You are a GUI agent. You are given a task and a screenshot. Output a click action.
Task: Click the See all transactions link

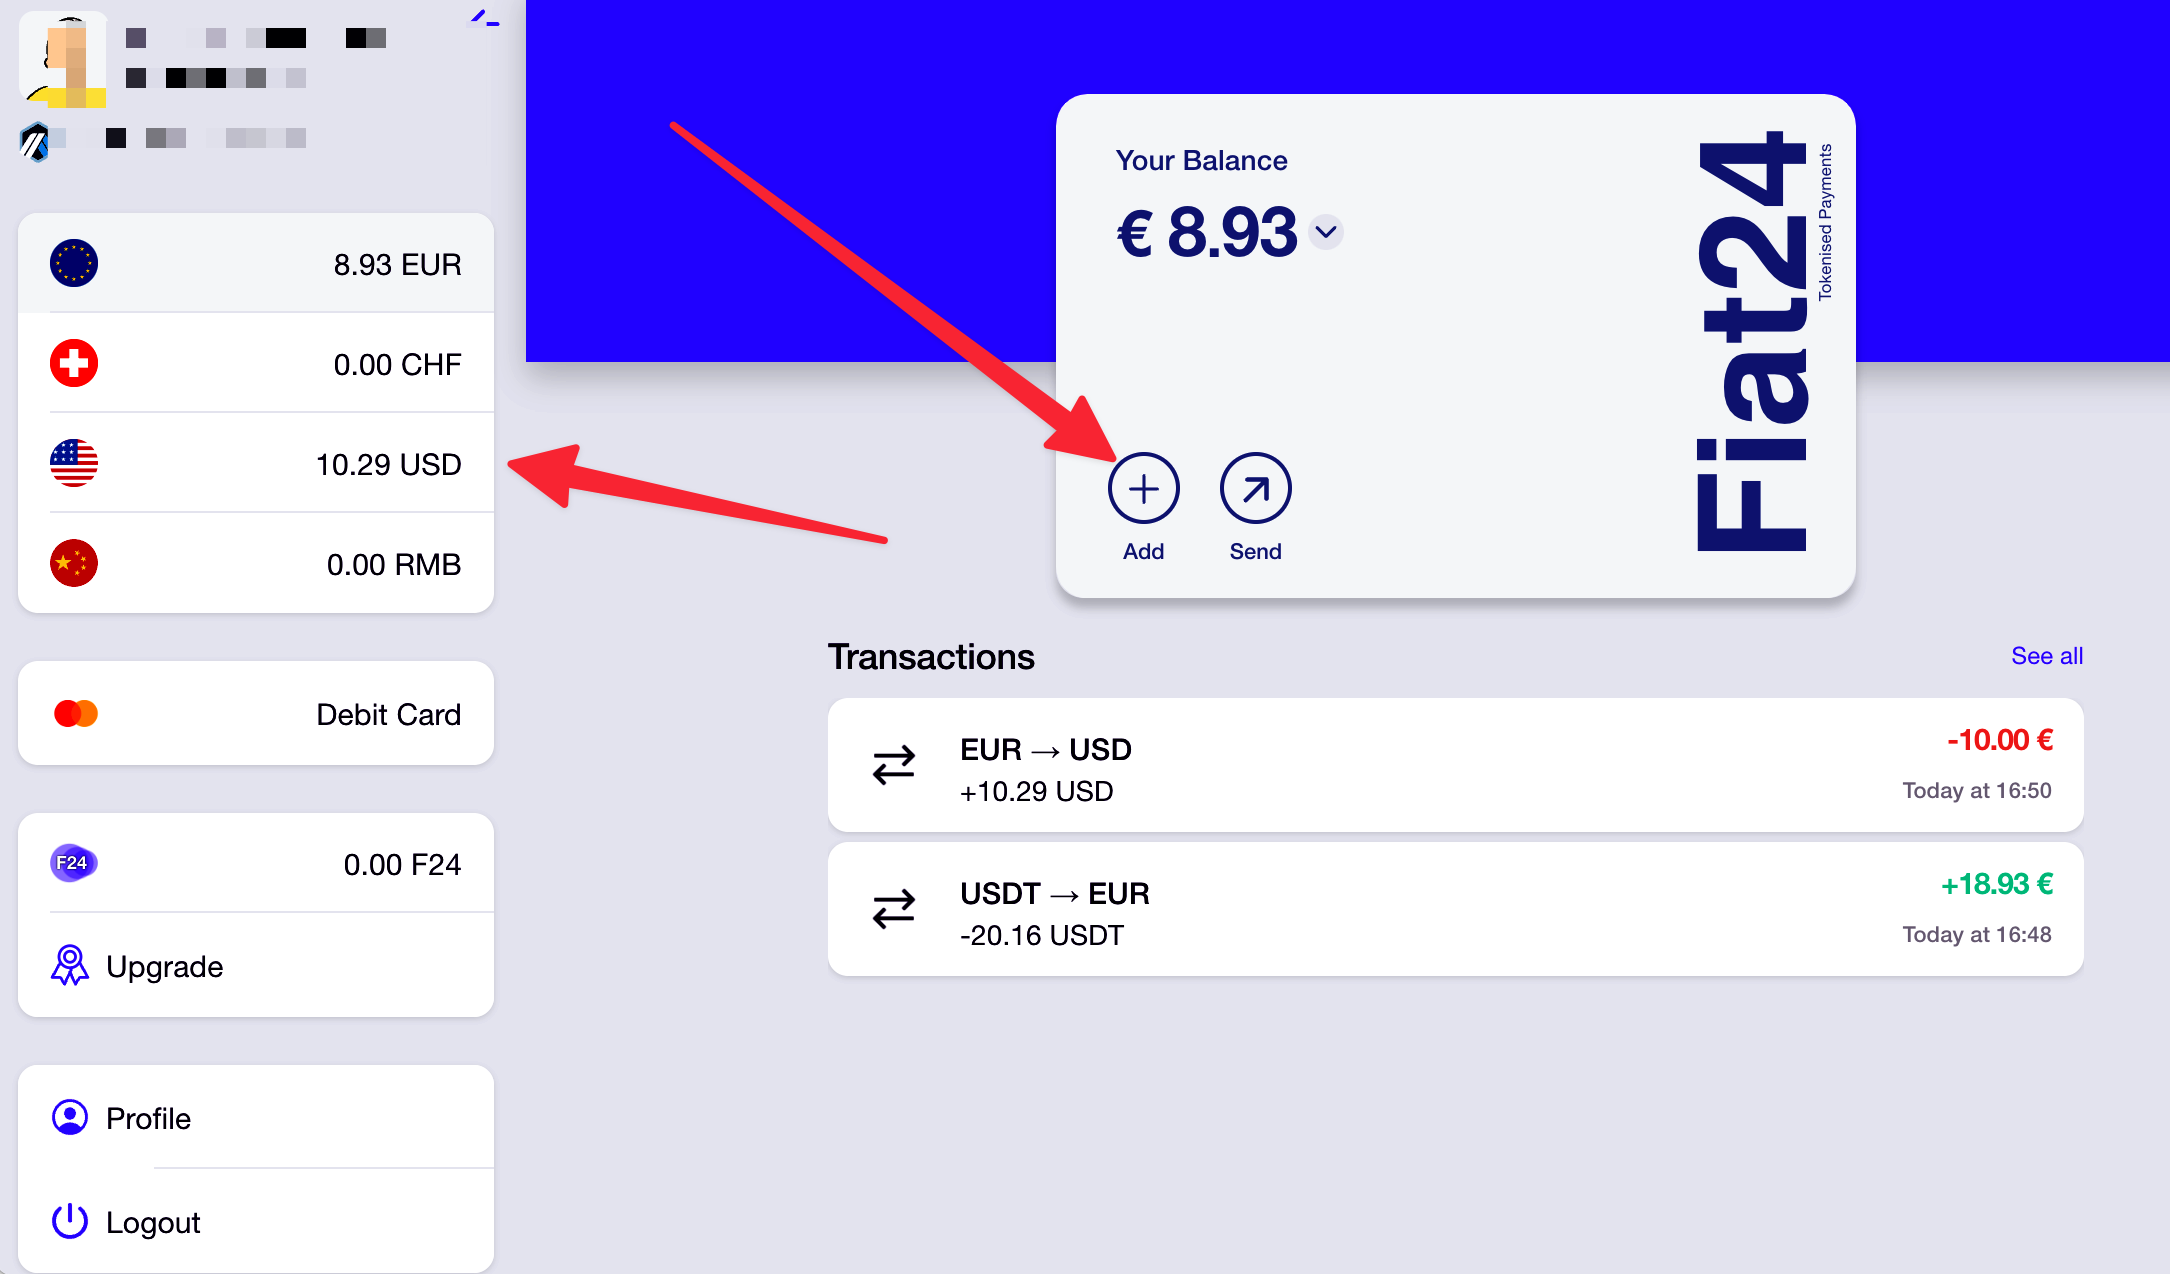2046,656
